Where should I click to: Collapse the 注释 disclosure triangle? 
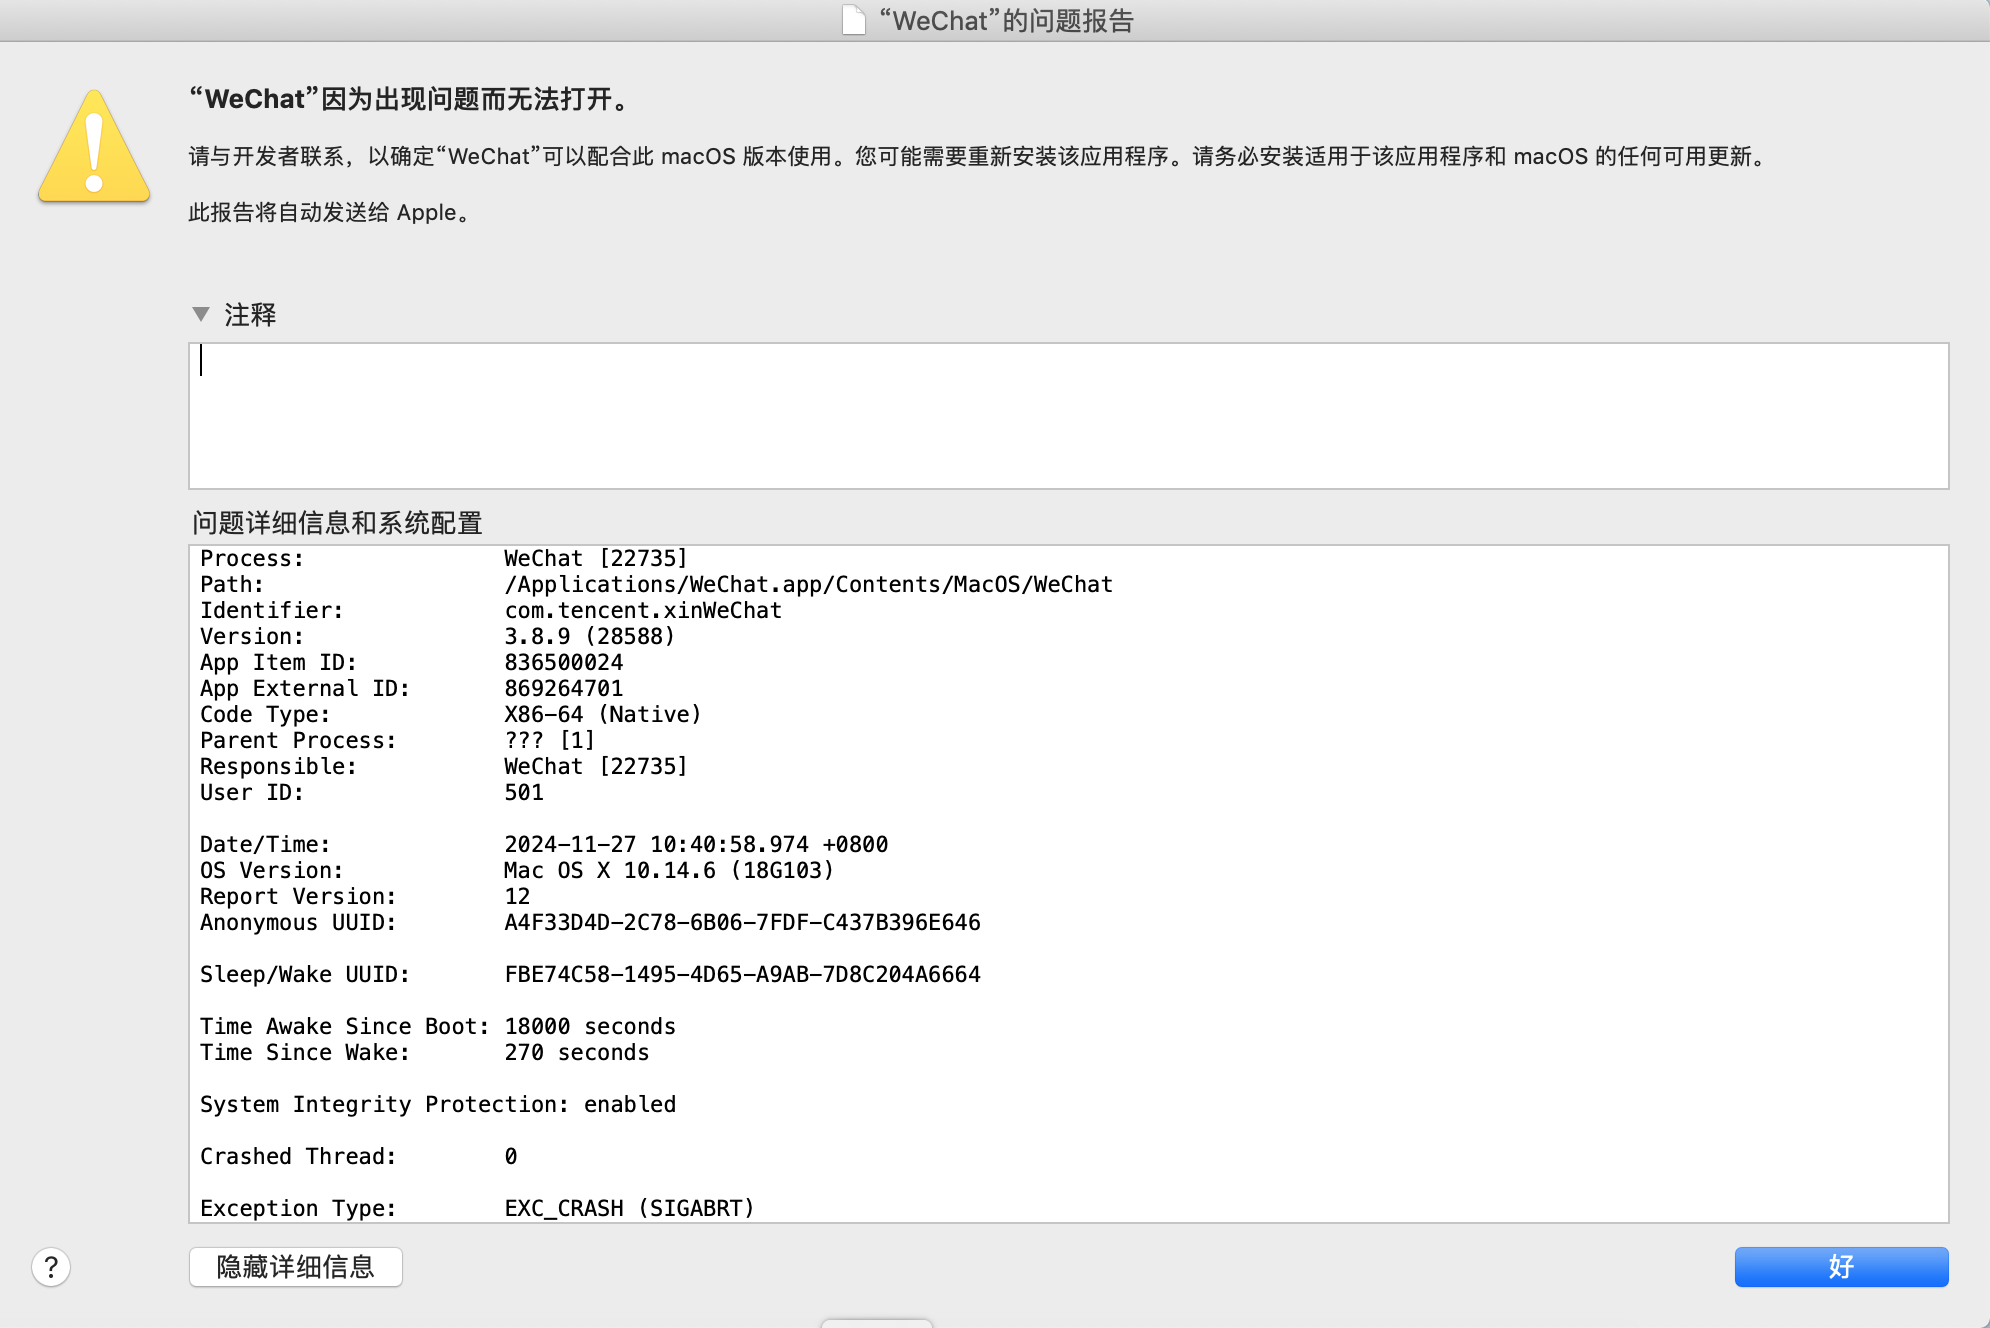[201, 315]
